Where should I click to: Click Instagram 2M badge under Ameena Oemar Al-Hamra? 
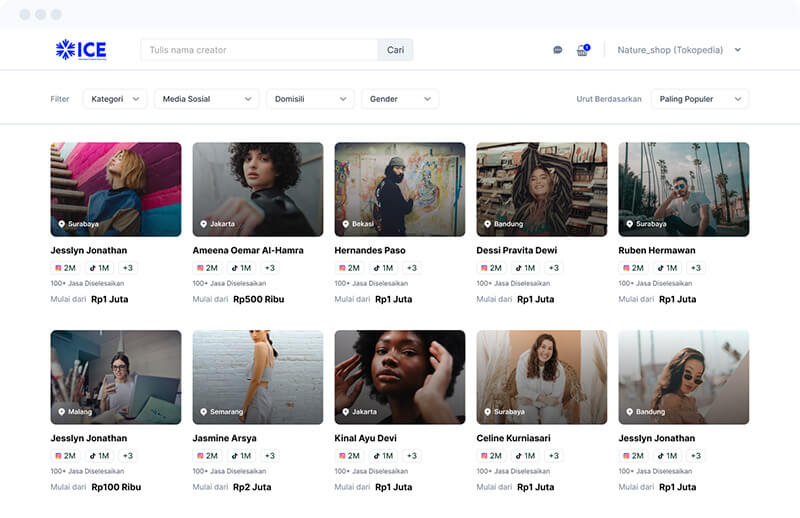[207, 268]
